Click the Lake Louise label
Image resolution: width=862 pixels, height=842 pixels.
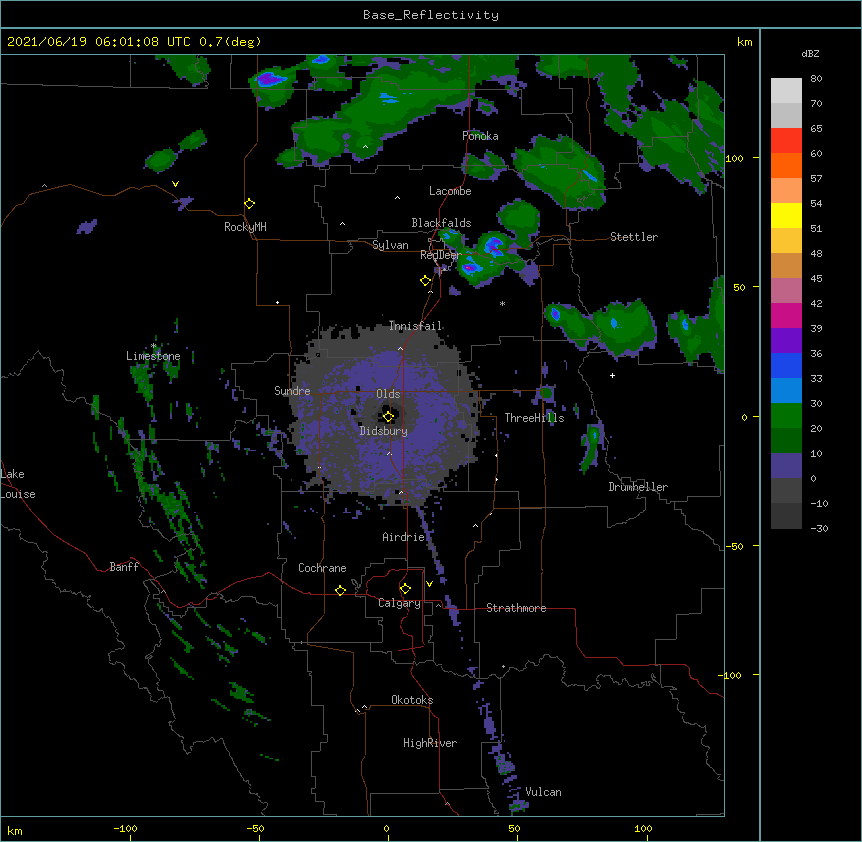pos(18,484)
